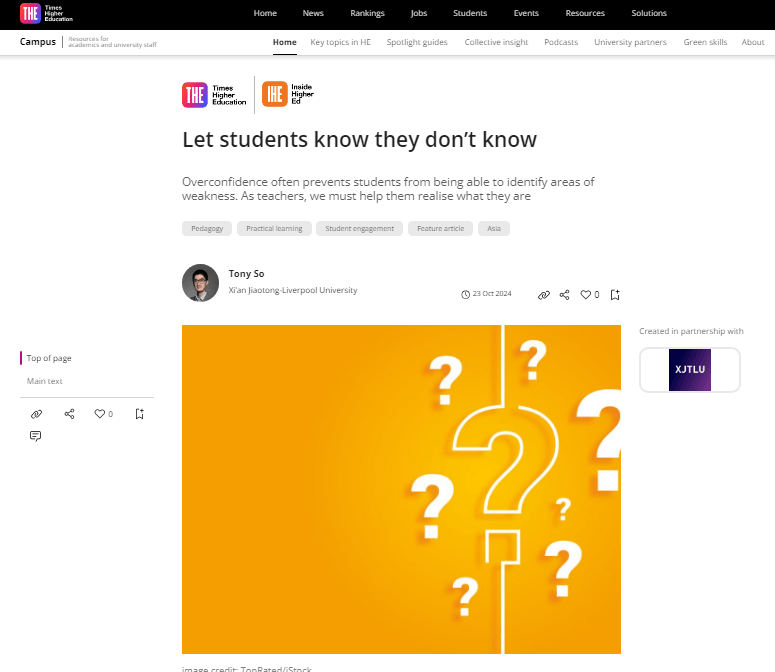Copy article link beside the date
Screen dimensions: 775x672
[x=544, y=295]
